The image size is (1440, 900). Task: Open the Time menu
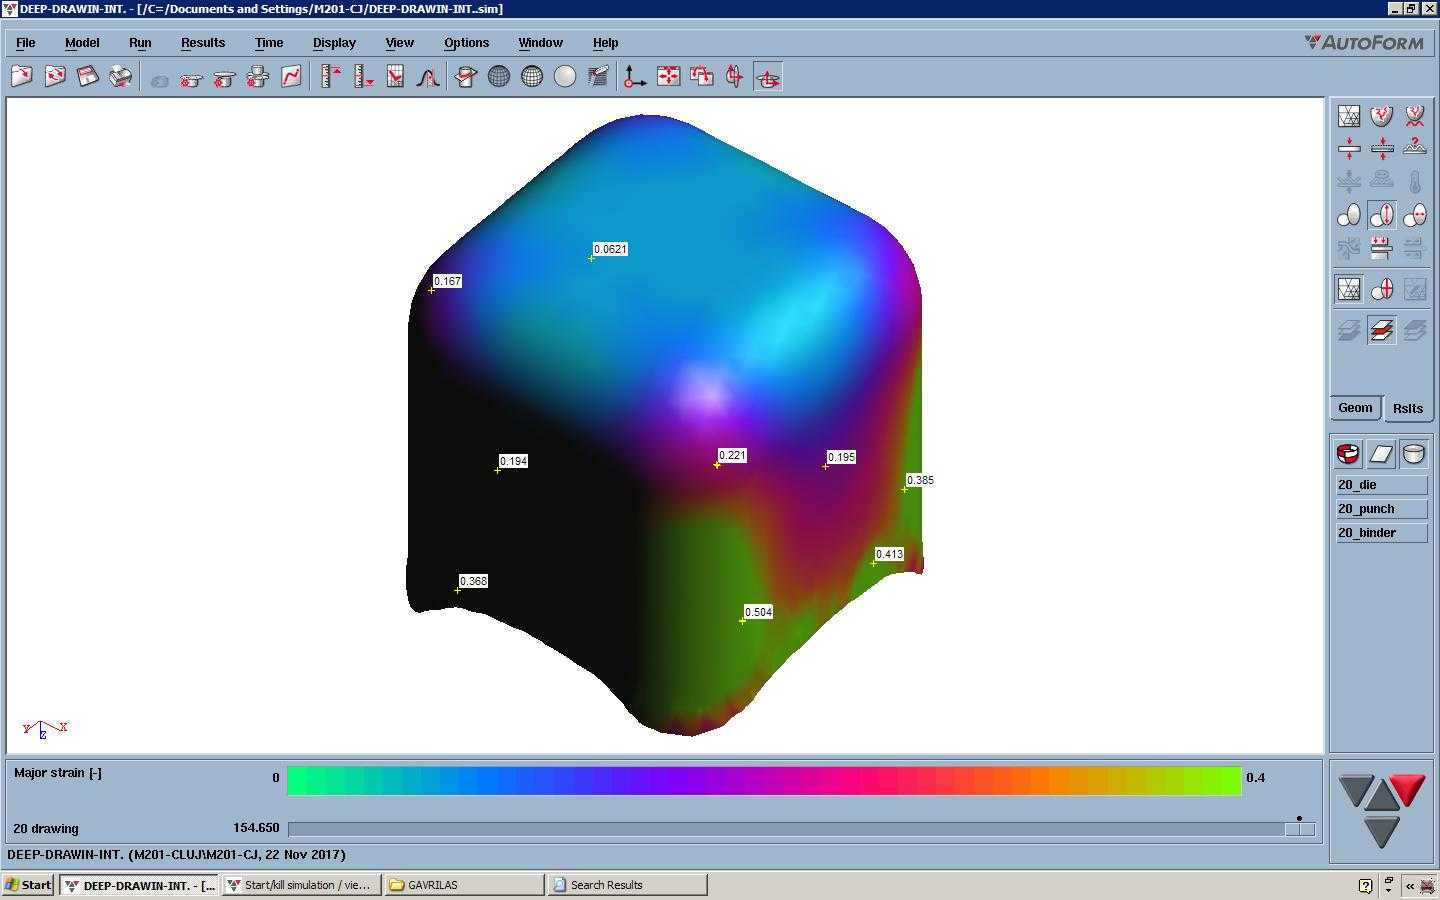[269, 43]
